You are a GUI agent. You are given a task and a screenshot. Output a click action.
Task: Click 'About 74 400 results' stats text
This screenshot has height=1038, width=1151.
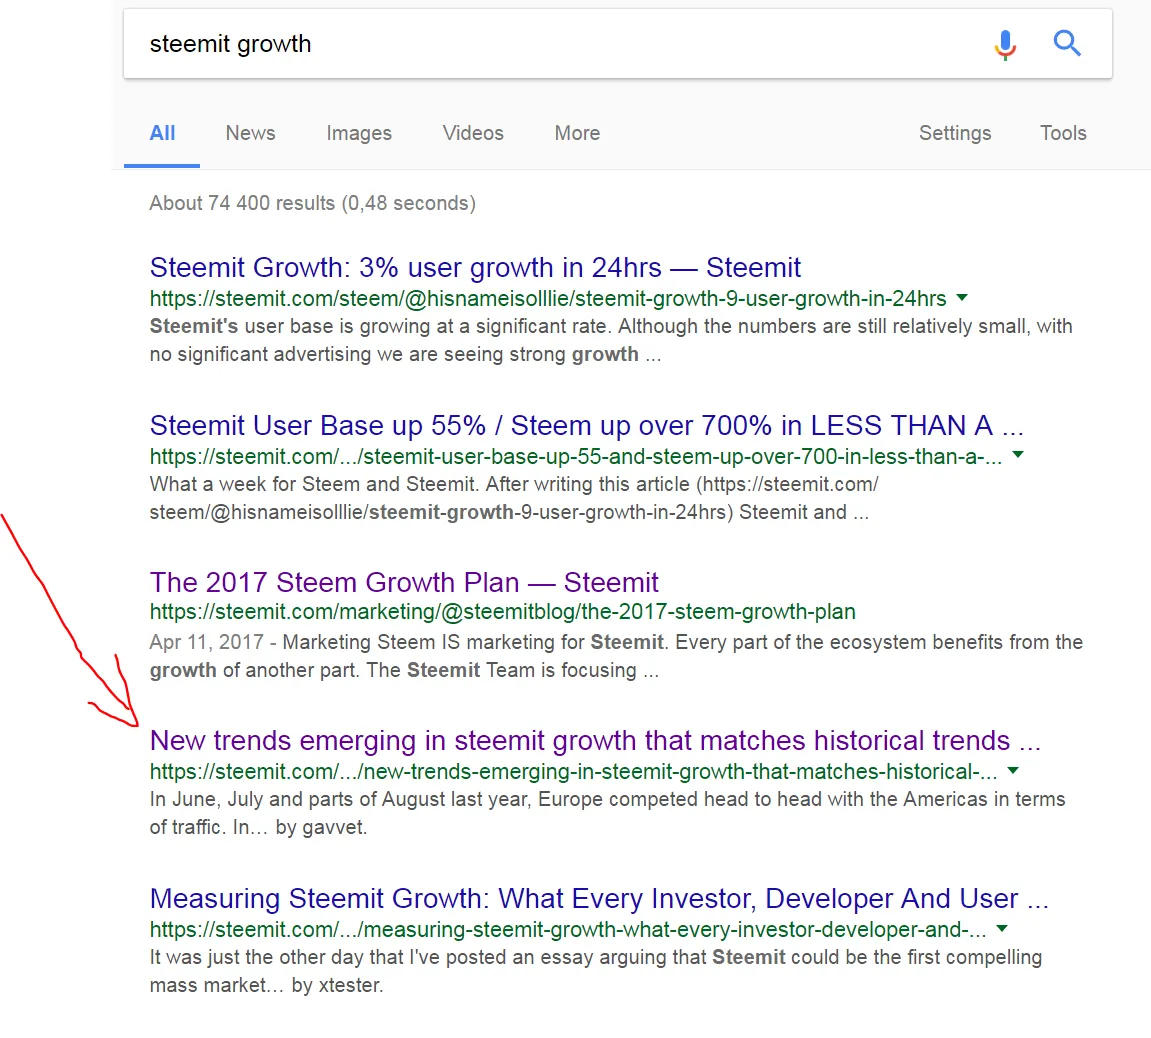[x=313, y=203]
